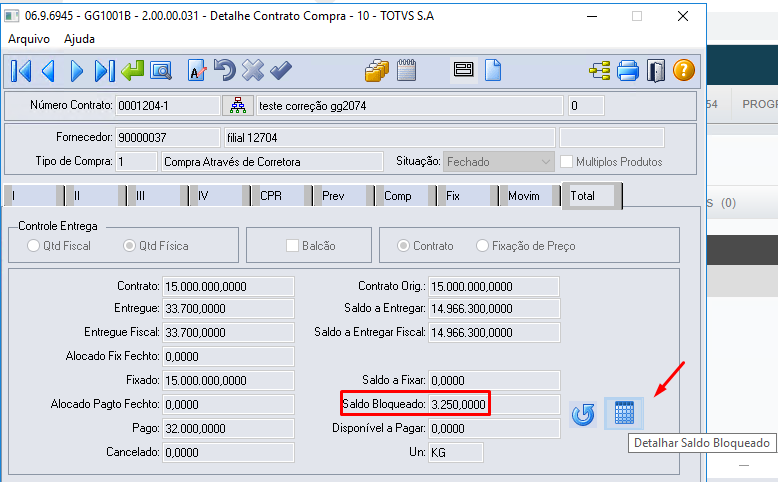Jump to last record icon
The height and width of the screenshot is (482, 778).
click(104, 70)
